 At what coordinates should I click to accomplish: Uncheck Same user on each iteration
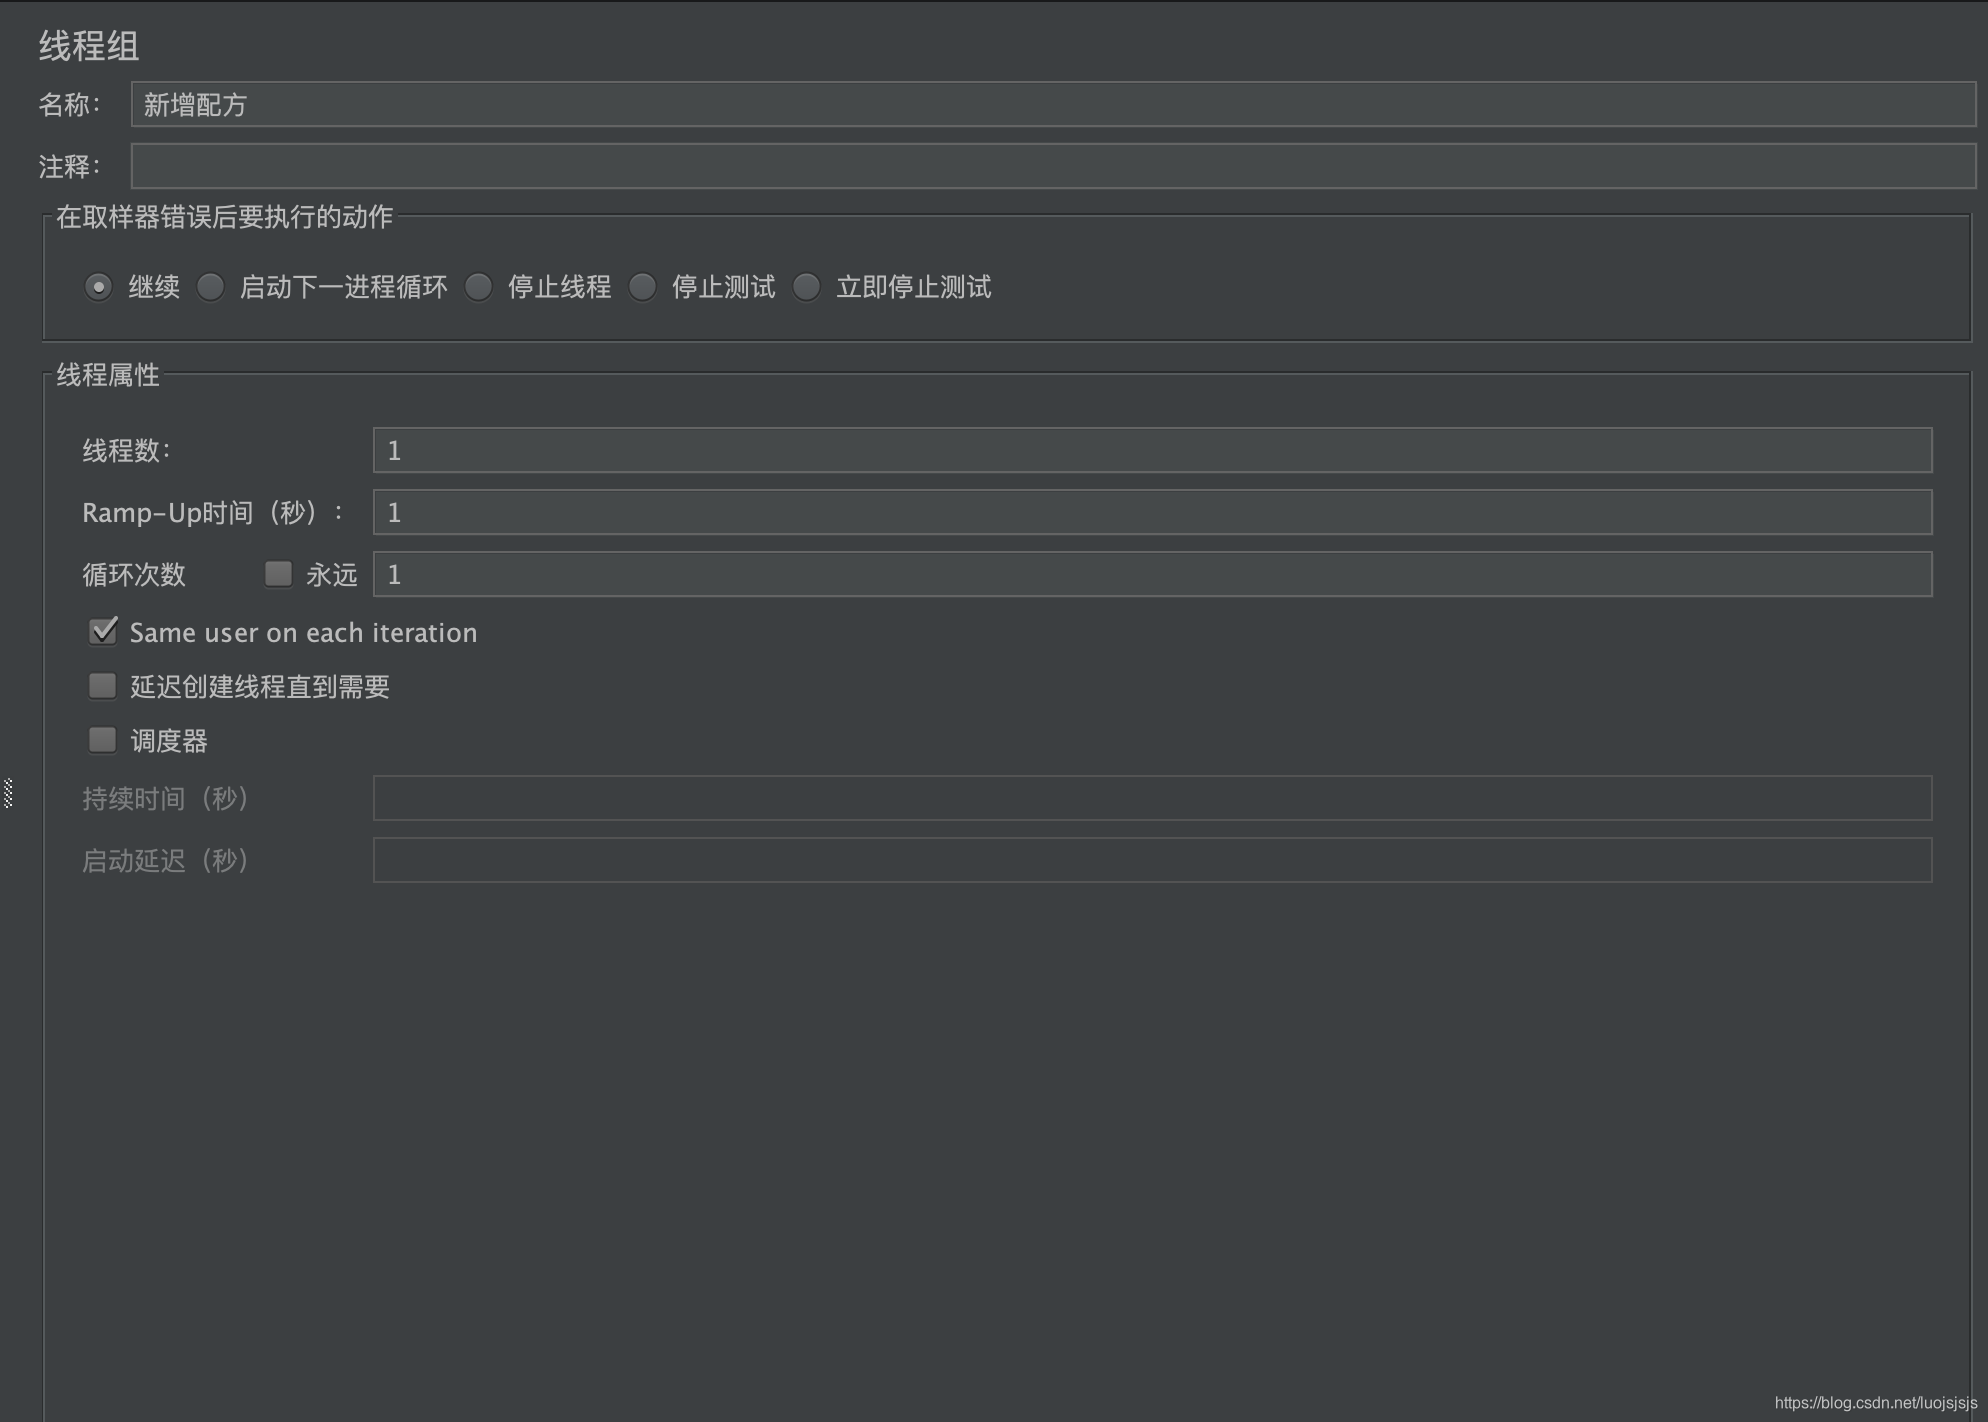(x=103, y=631)
